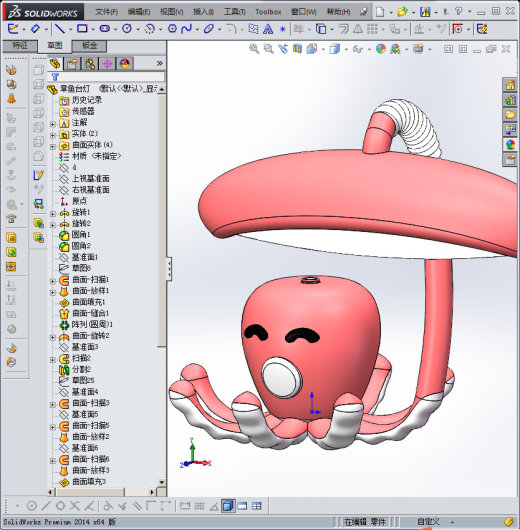This screenshot has height=530, width=520.
Task: Open the 插入(I) menu
Action: 203,12
